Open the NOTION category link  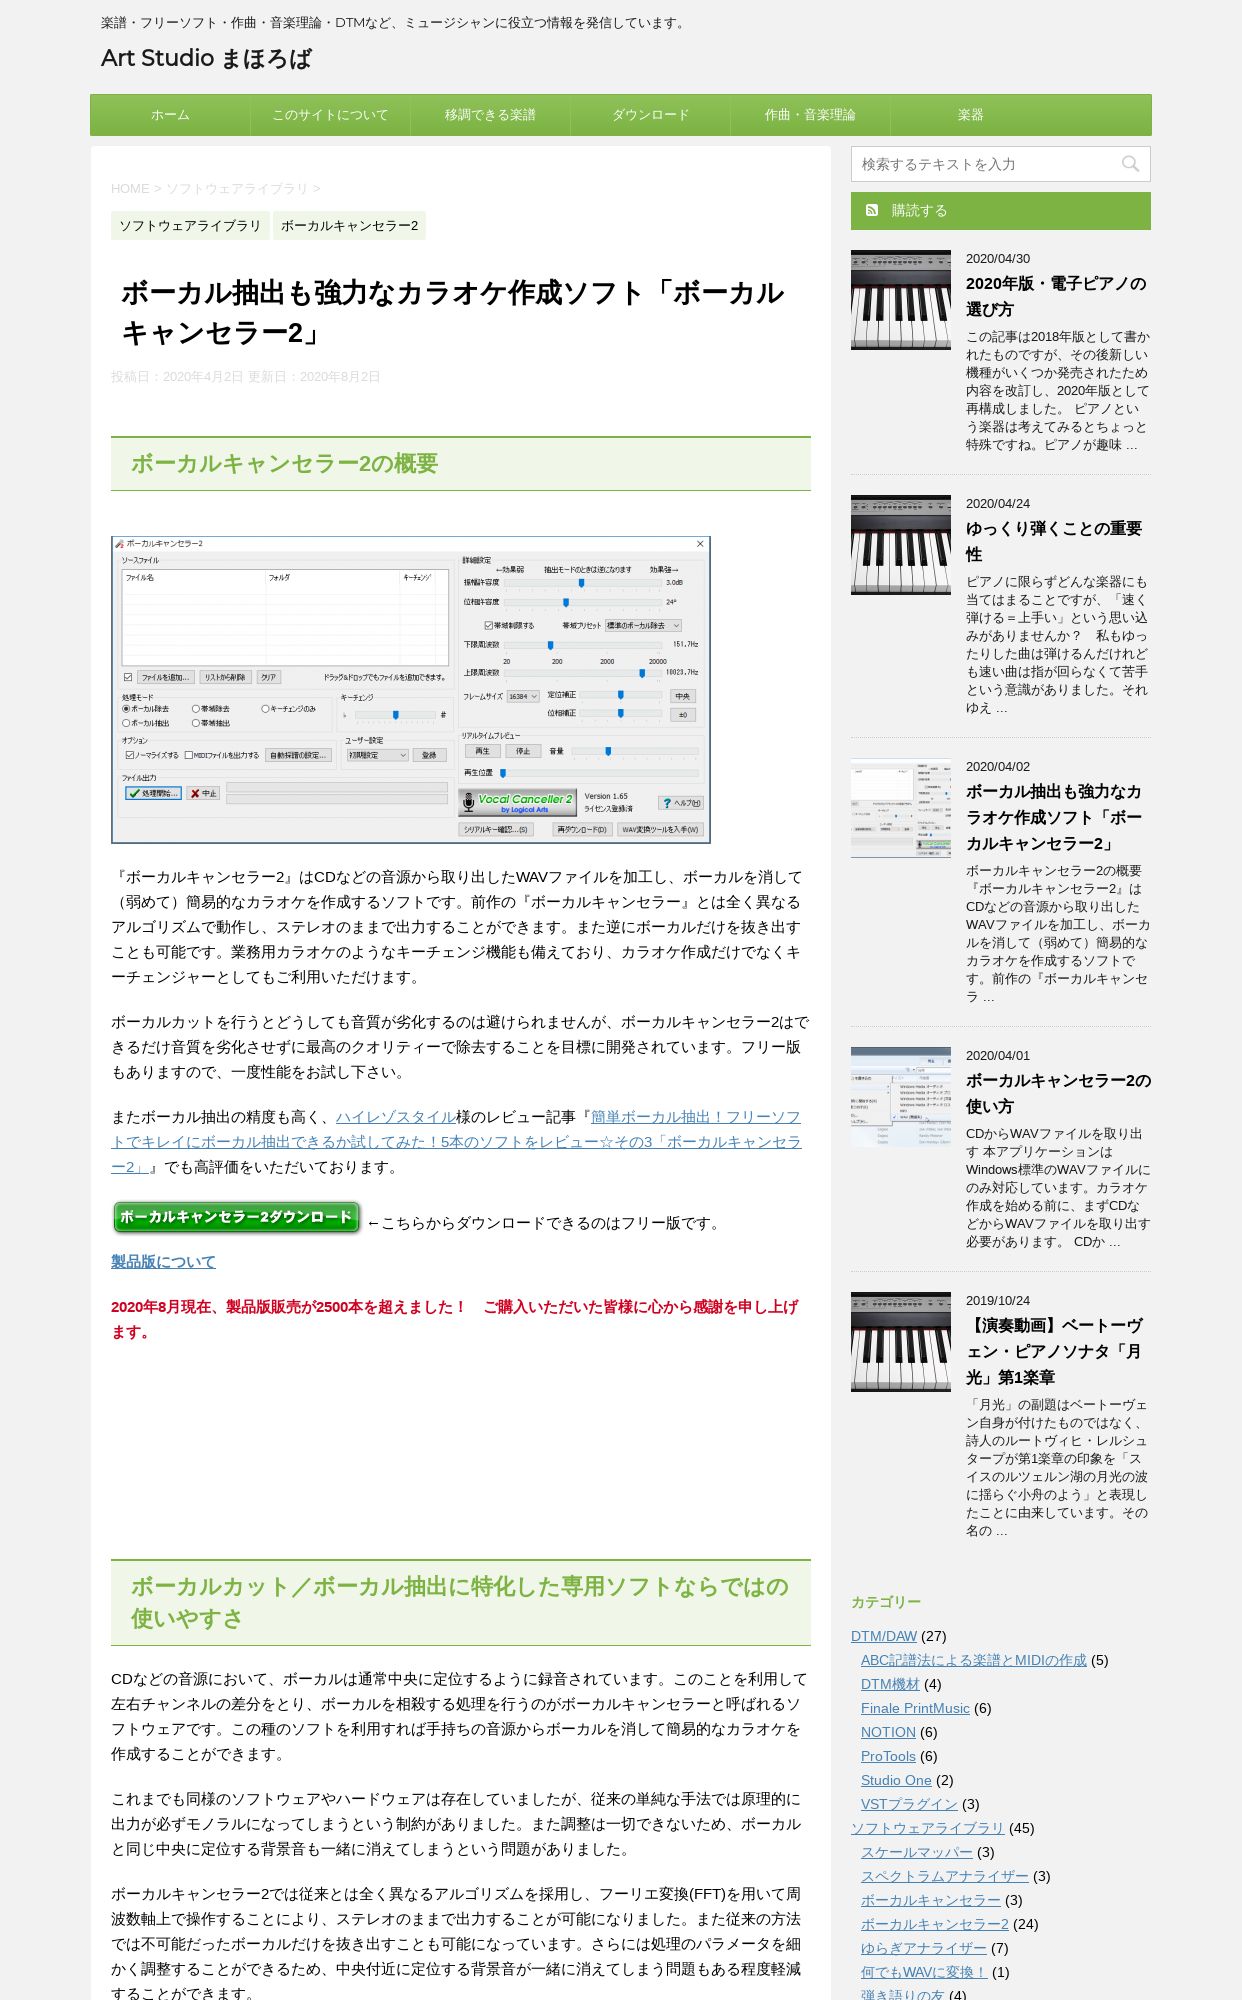click(888, 1732)
